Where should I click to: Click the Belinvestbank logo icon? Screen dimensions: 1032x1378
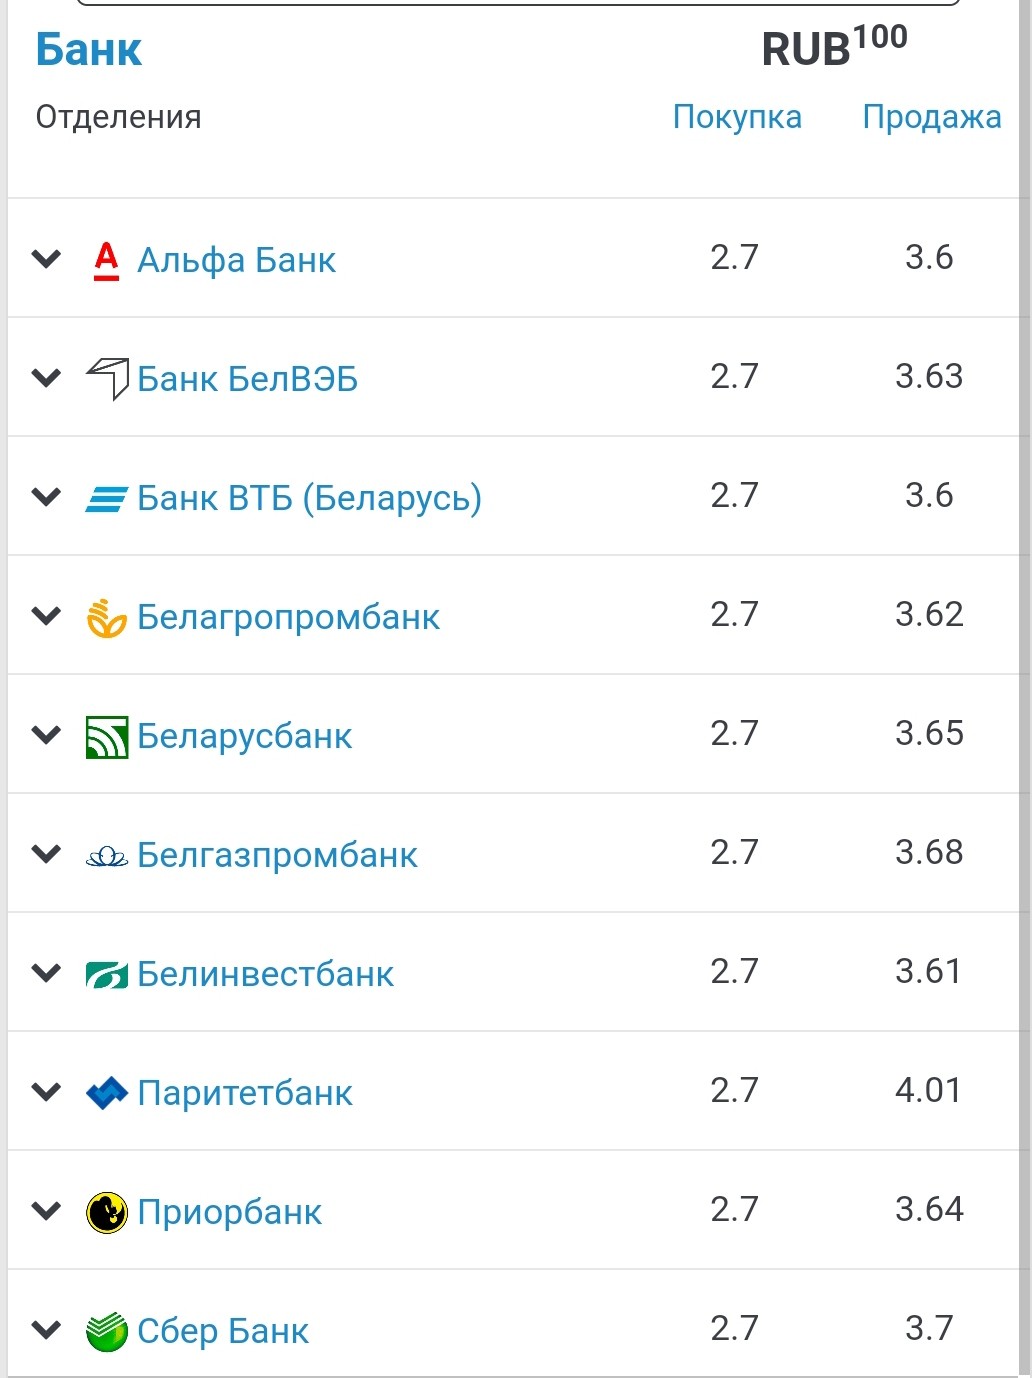point(107,975)
